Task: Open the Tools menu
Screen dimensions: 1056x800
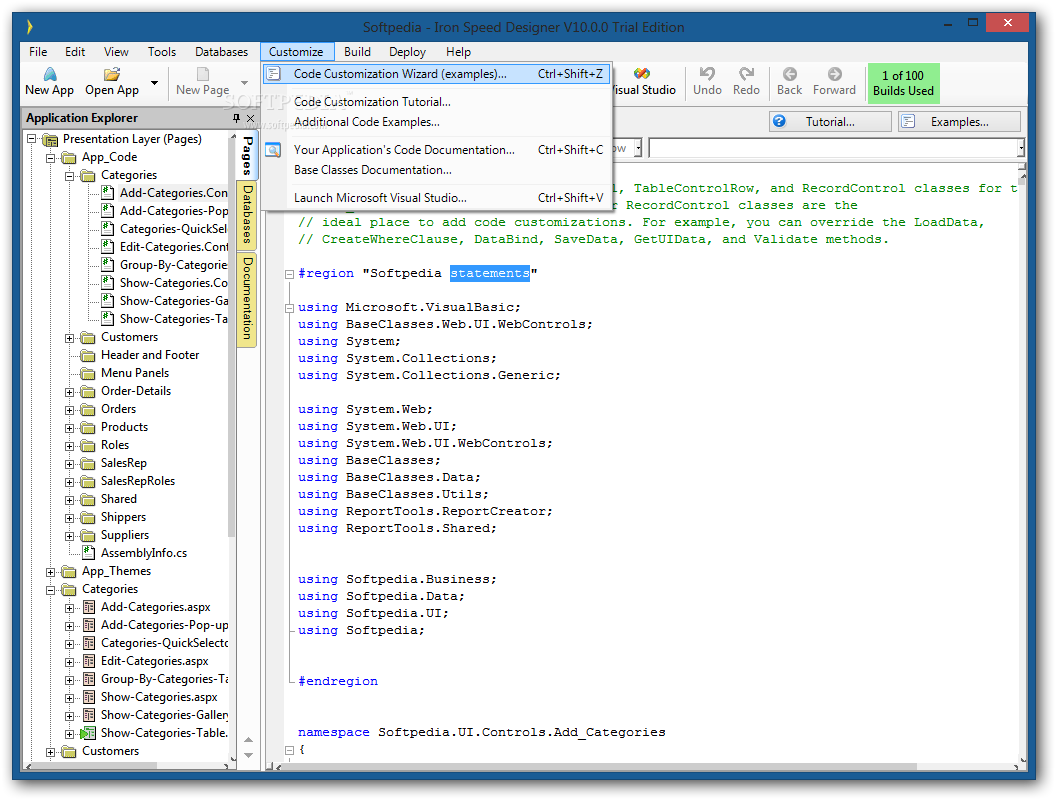Action: 162,52
